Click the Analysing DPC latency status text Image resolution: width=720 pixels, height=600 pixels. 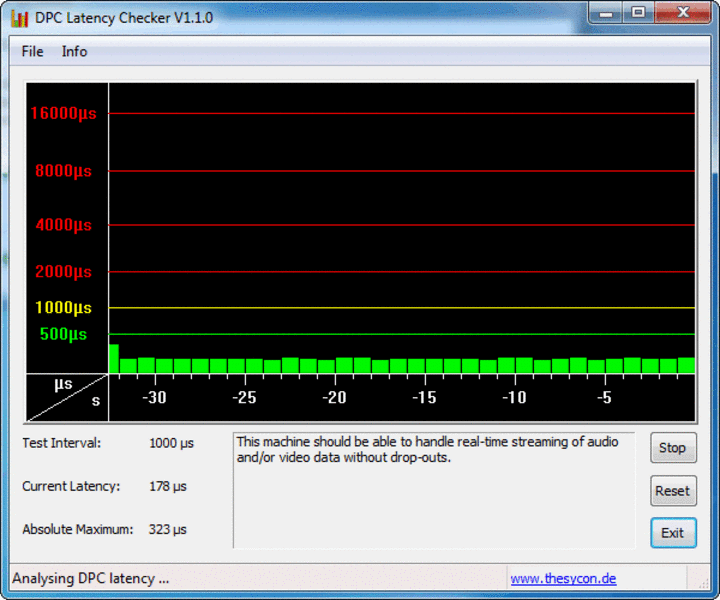(x=90, y=578)
